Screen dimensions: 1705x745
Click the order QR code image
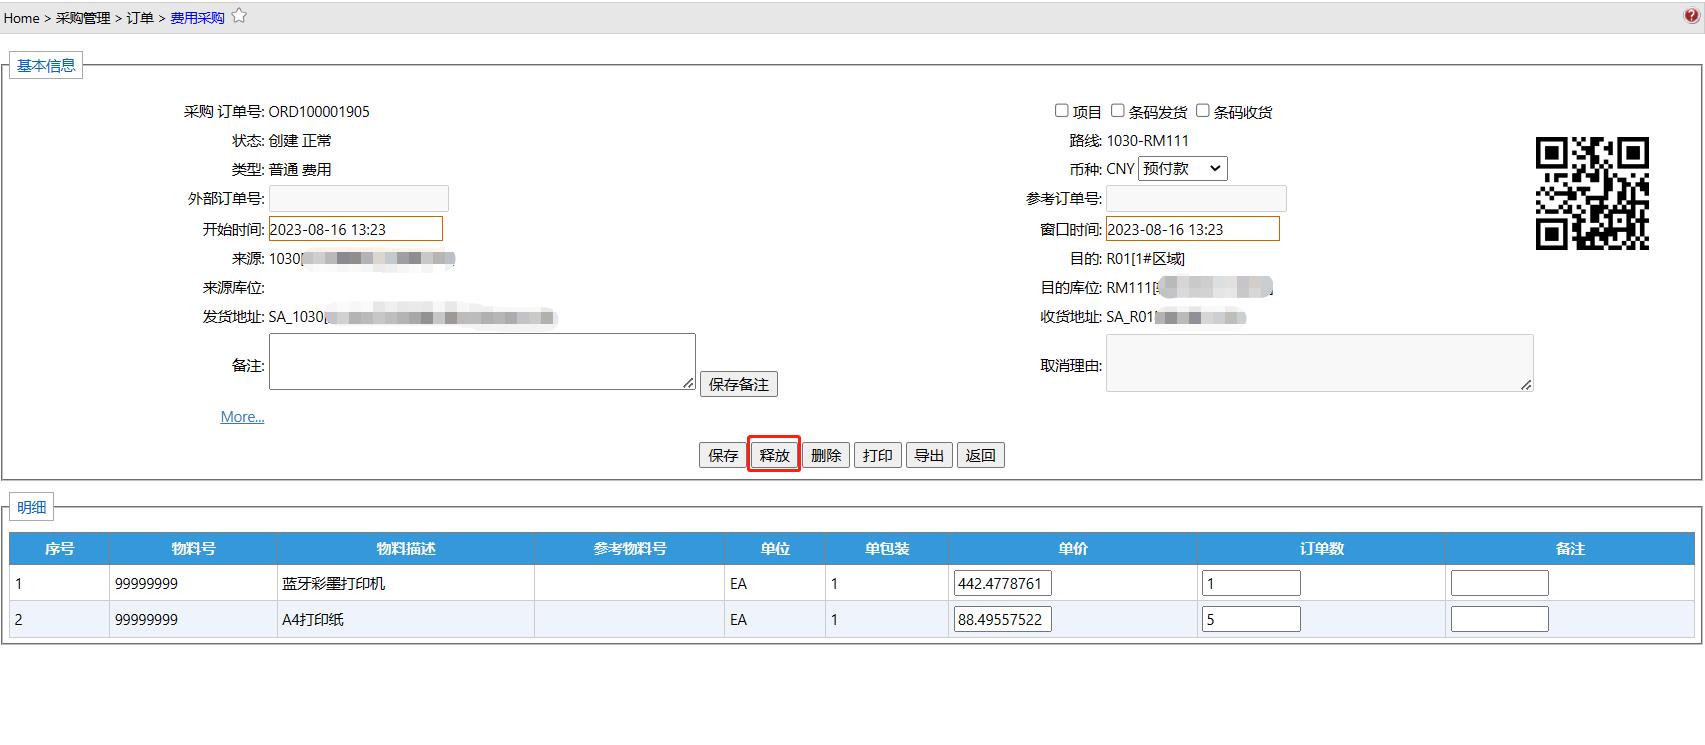(1592, 193)
